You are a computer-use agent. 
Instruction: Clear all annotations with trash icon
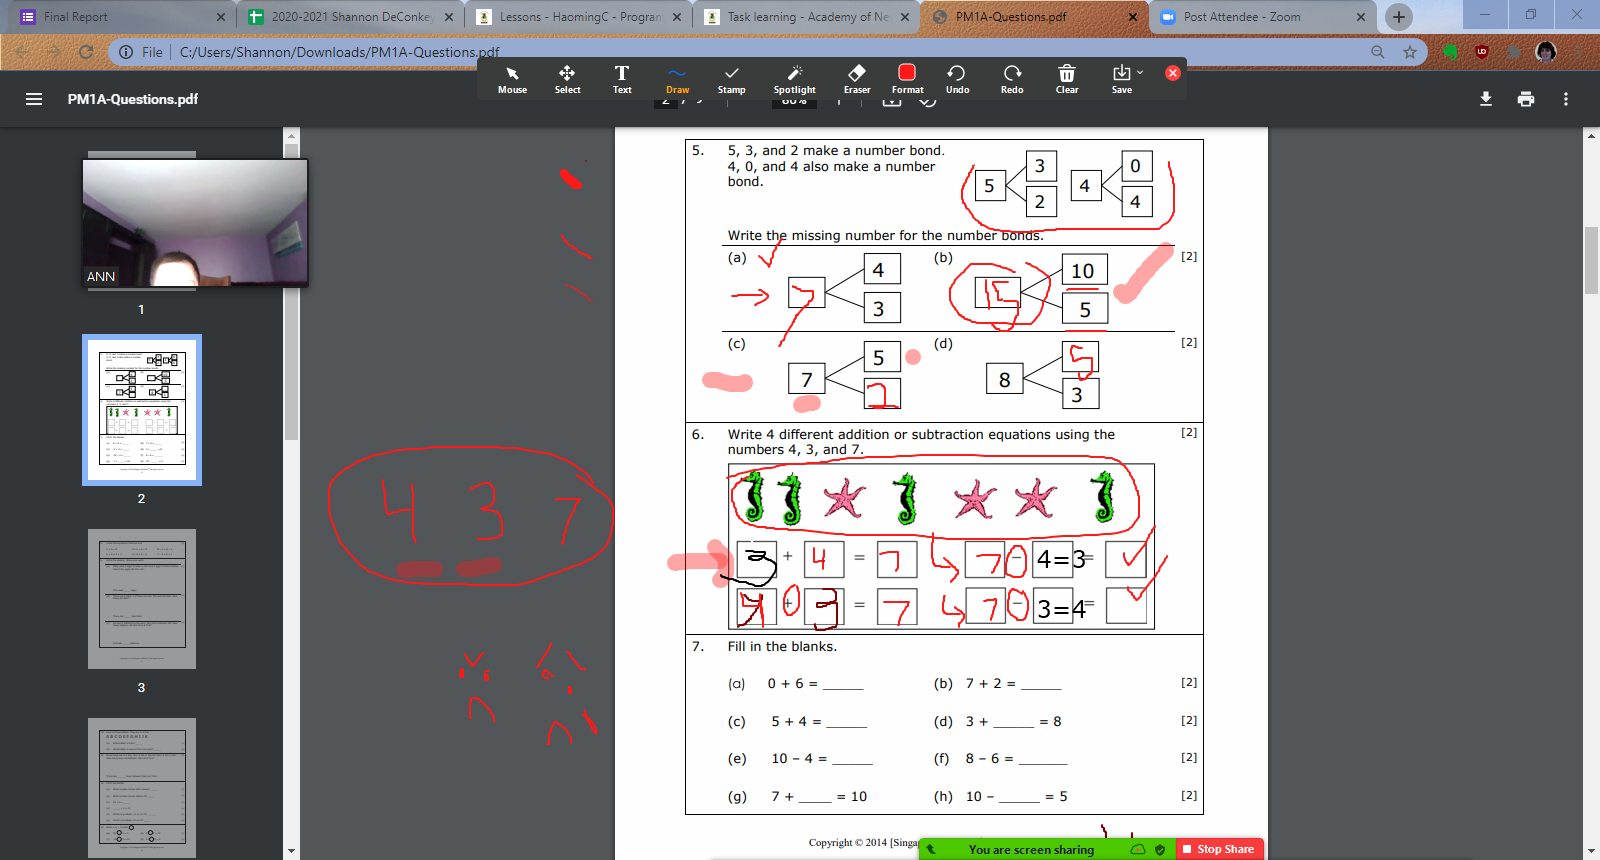tap(1067, 79)
